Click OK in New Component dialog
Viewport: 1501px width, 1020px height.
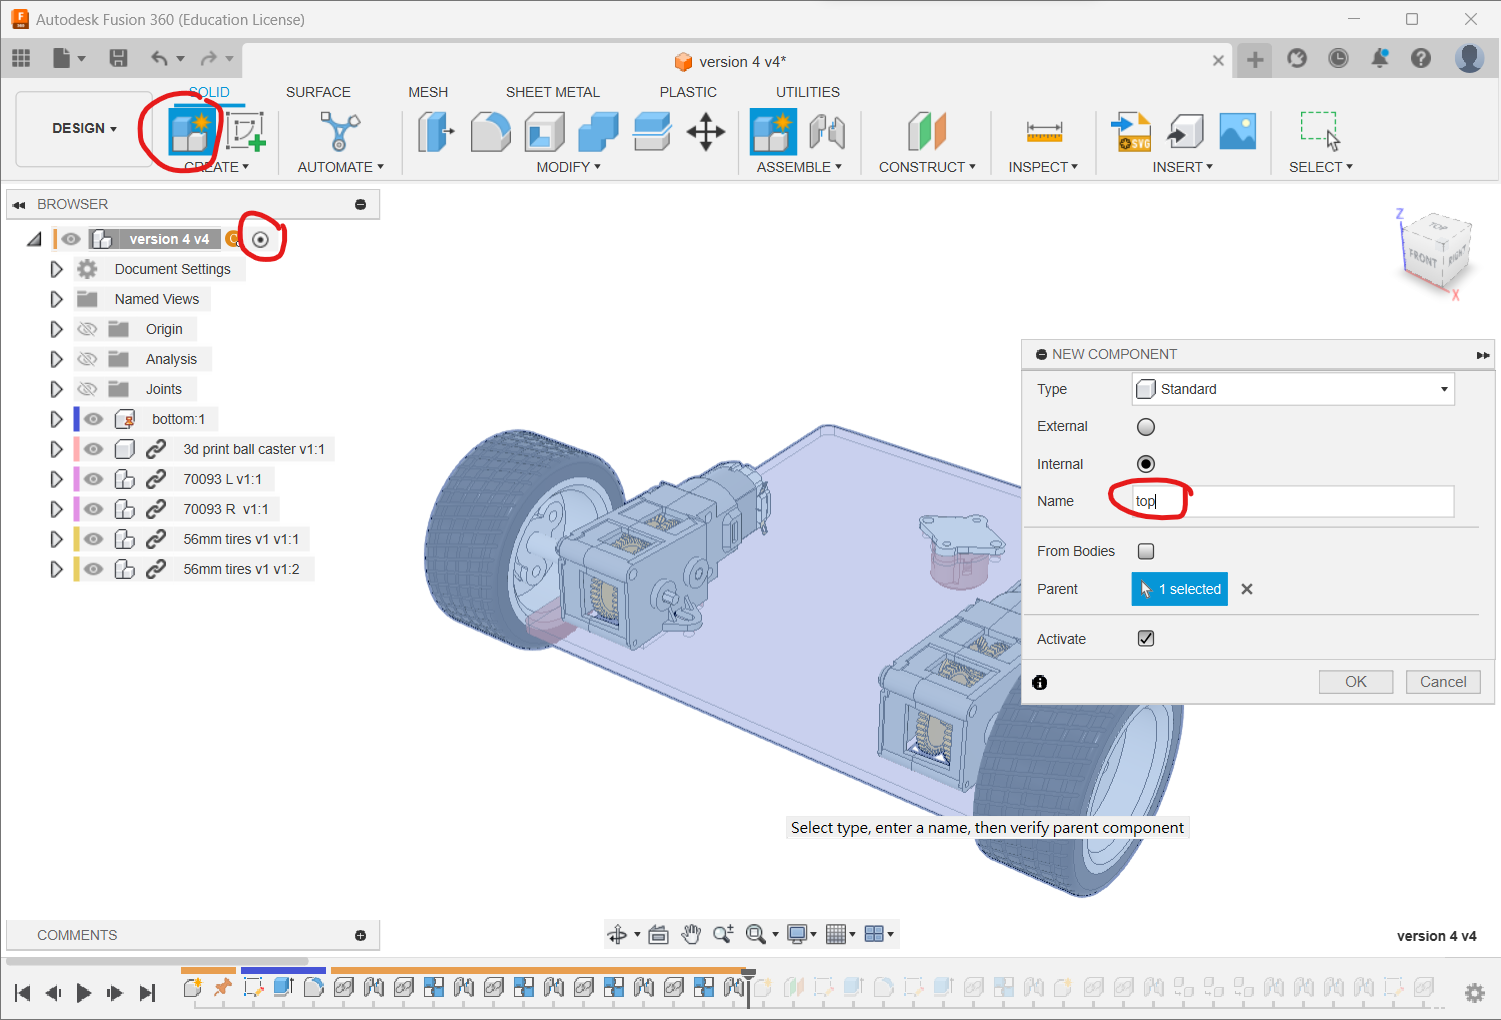pyautogui.click(x=1355, y=682)
